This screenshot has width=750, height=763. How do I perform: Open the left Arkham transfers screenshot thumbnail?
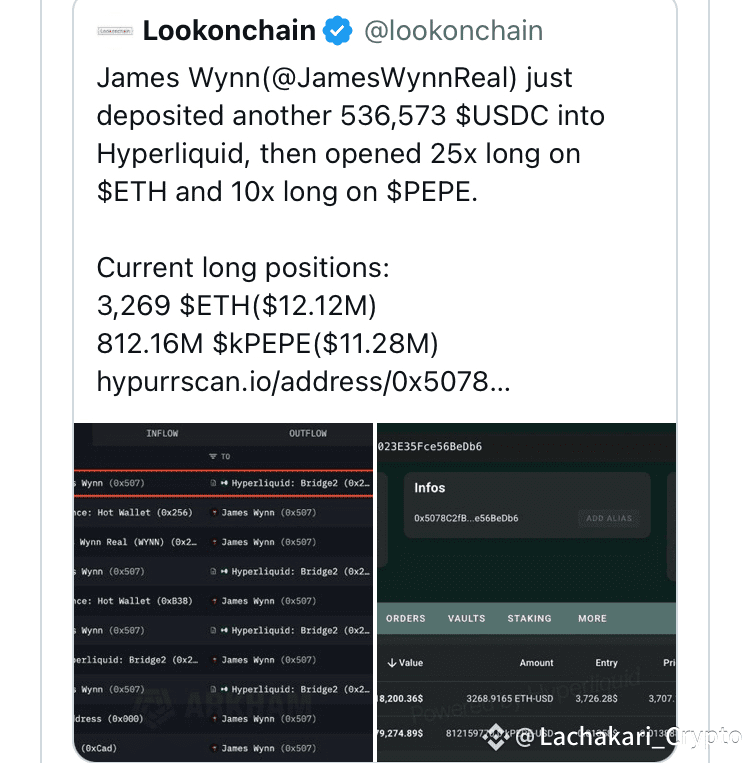(x=223, y=592)
